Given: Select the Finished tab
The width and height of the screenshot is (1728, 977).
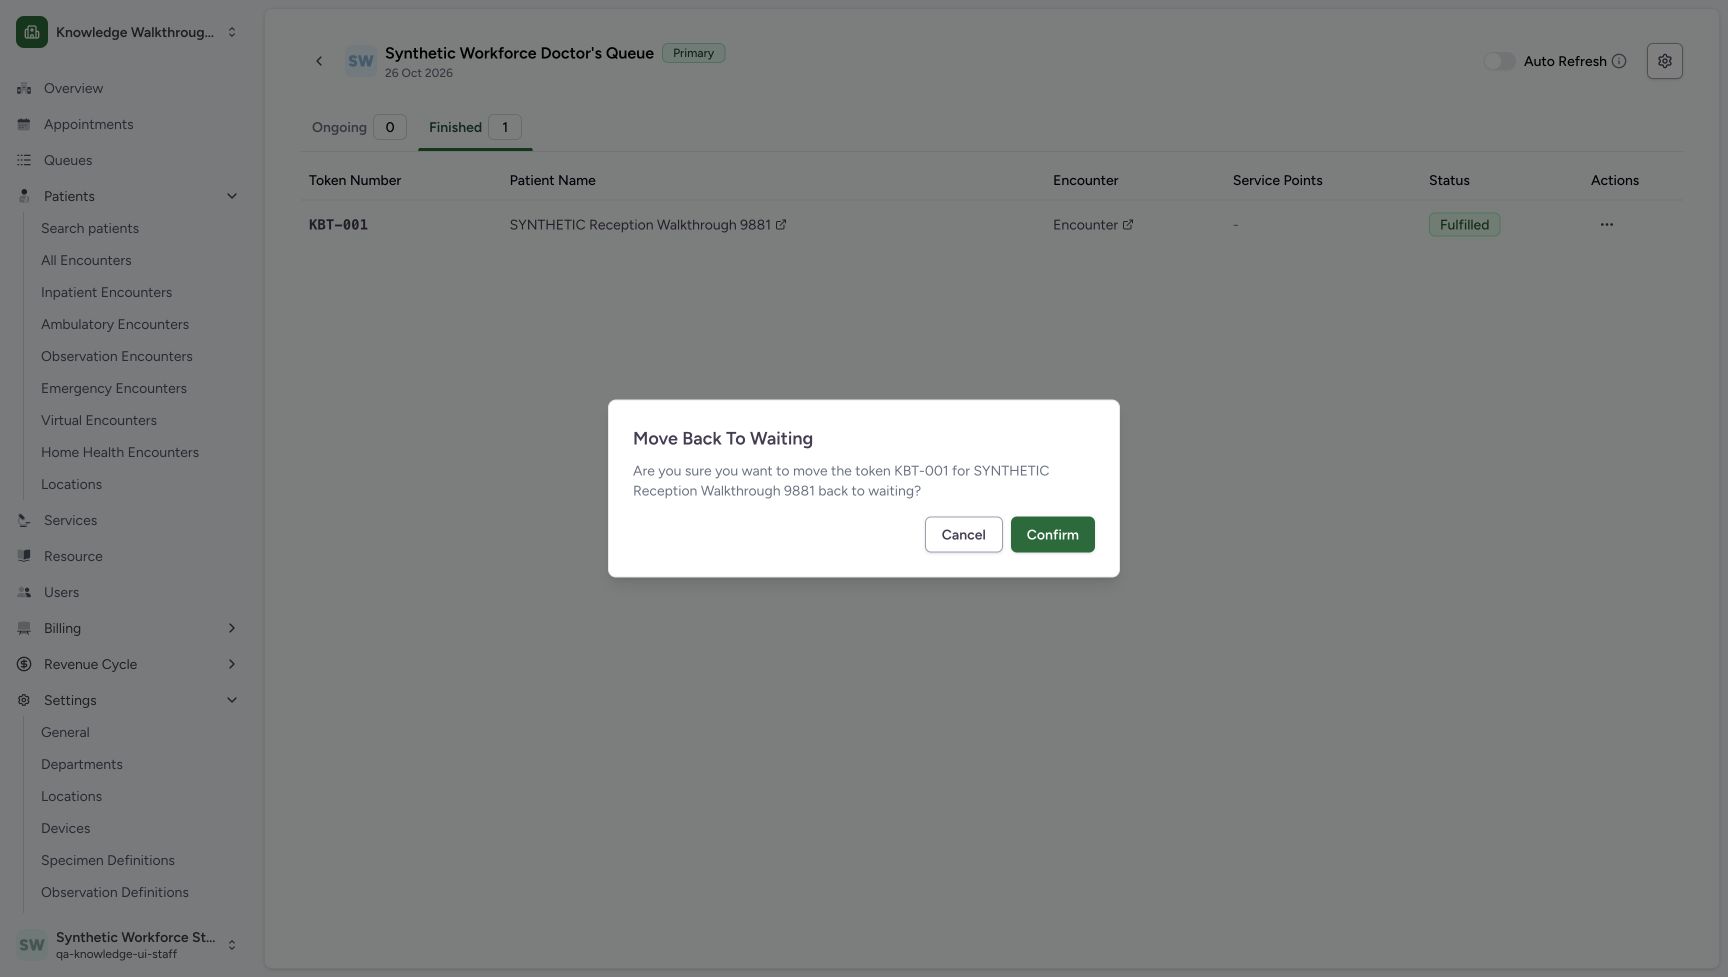Looking at the screenshot, I should pyautogui.click(x=475, y=127).
